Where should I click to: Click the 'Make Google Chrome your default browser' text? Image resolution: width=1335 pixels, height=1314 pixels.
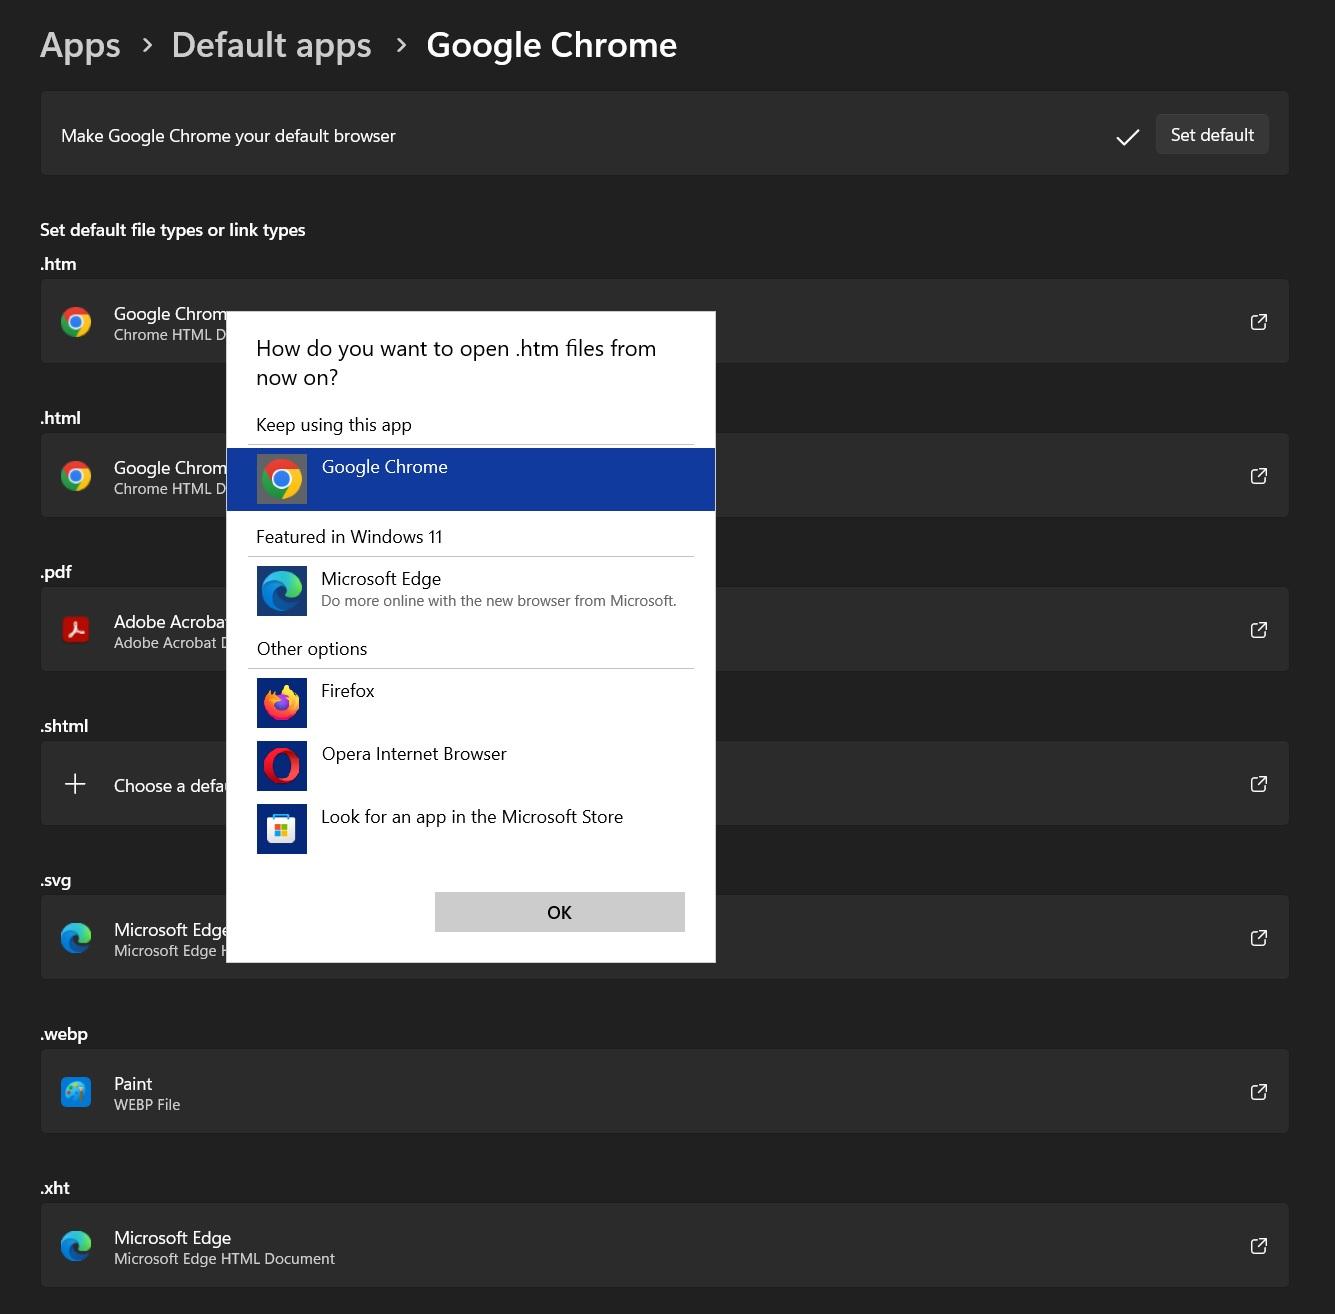tap(228, 136)
